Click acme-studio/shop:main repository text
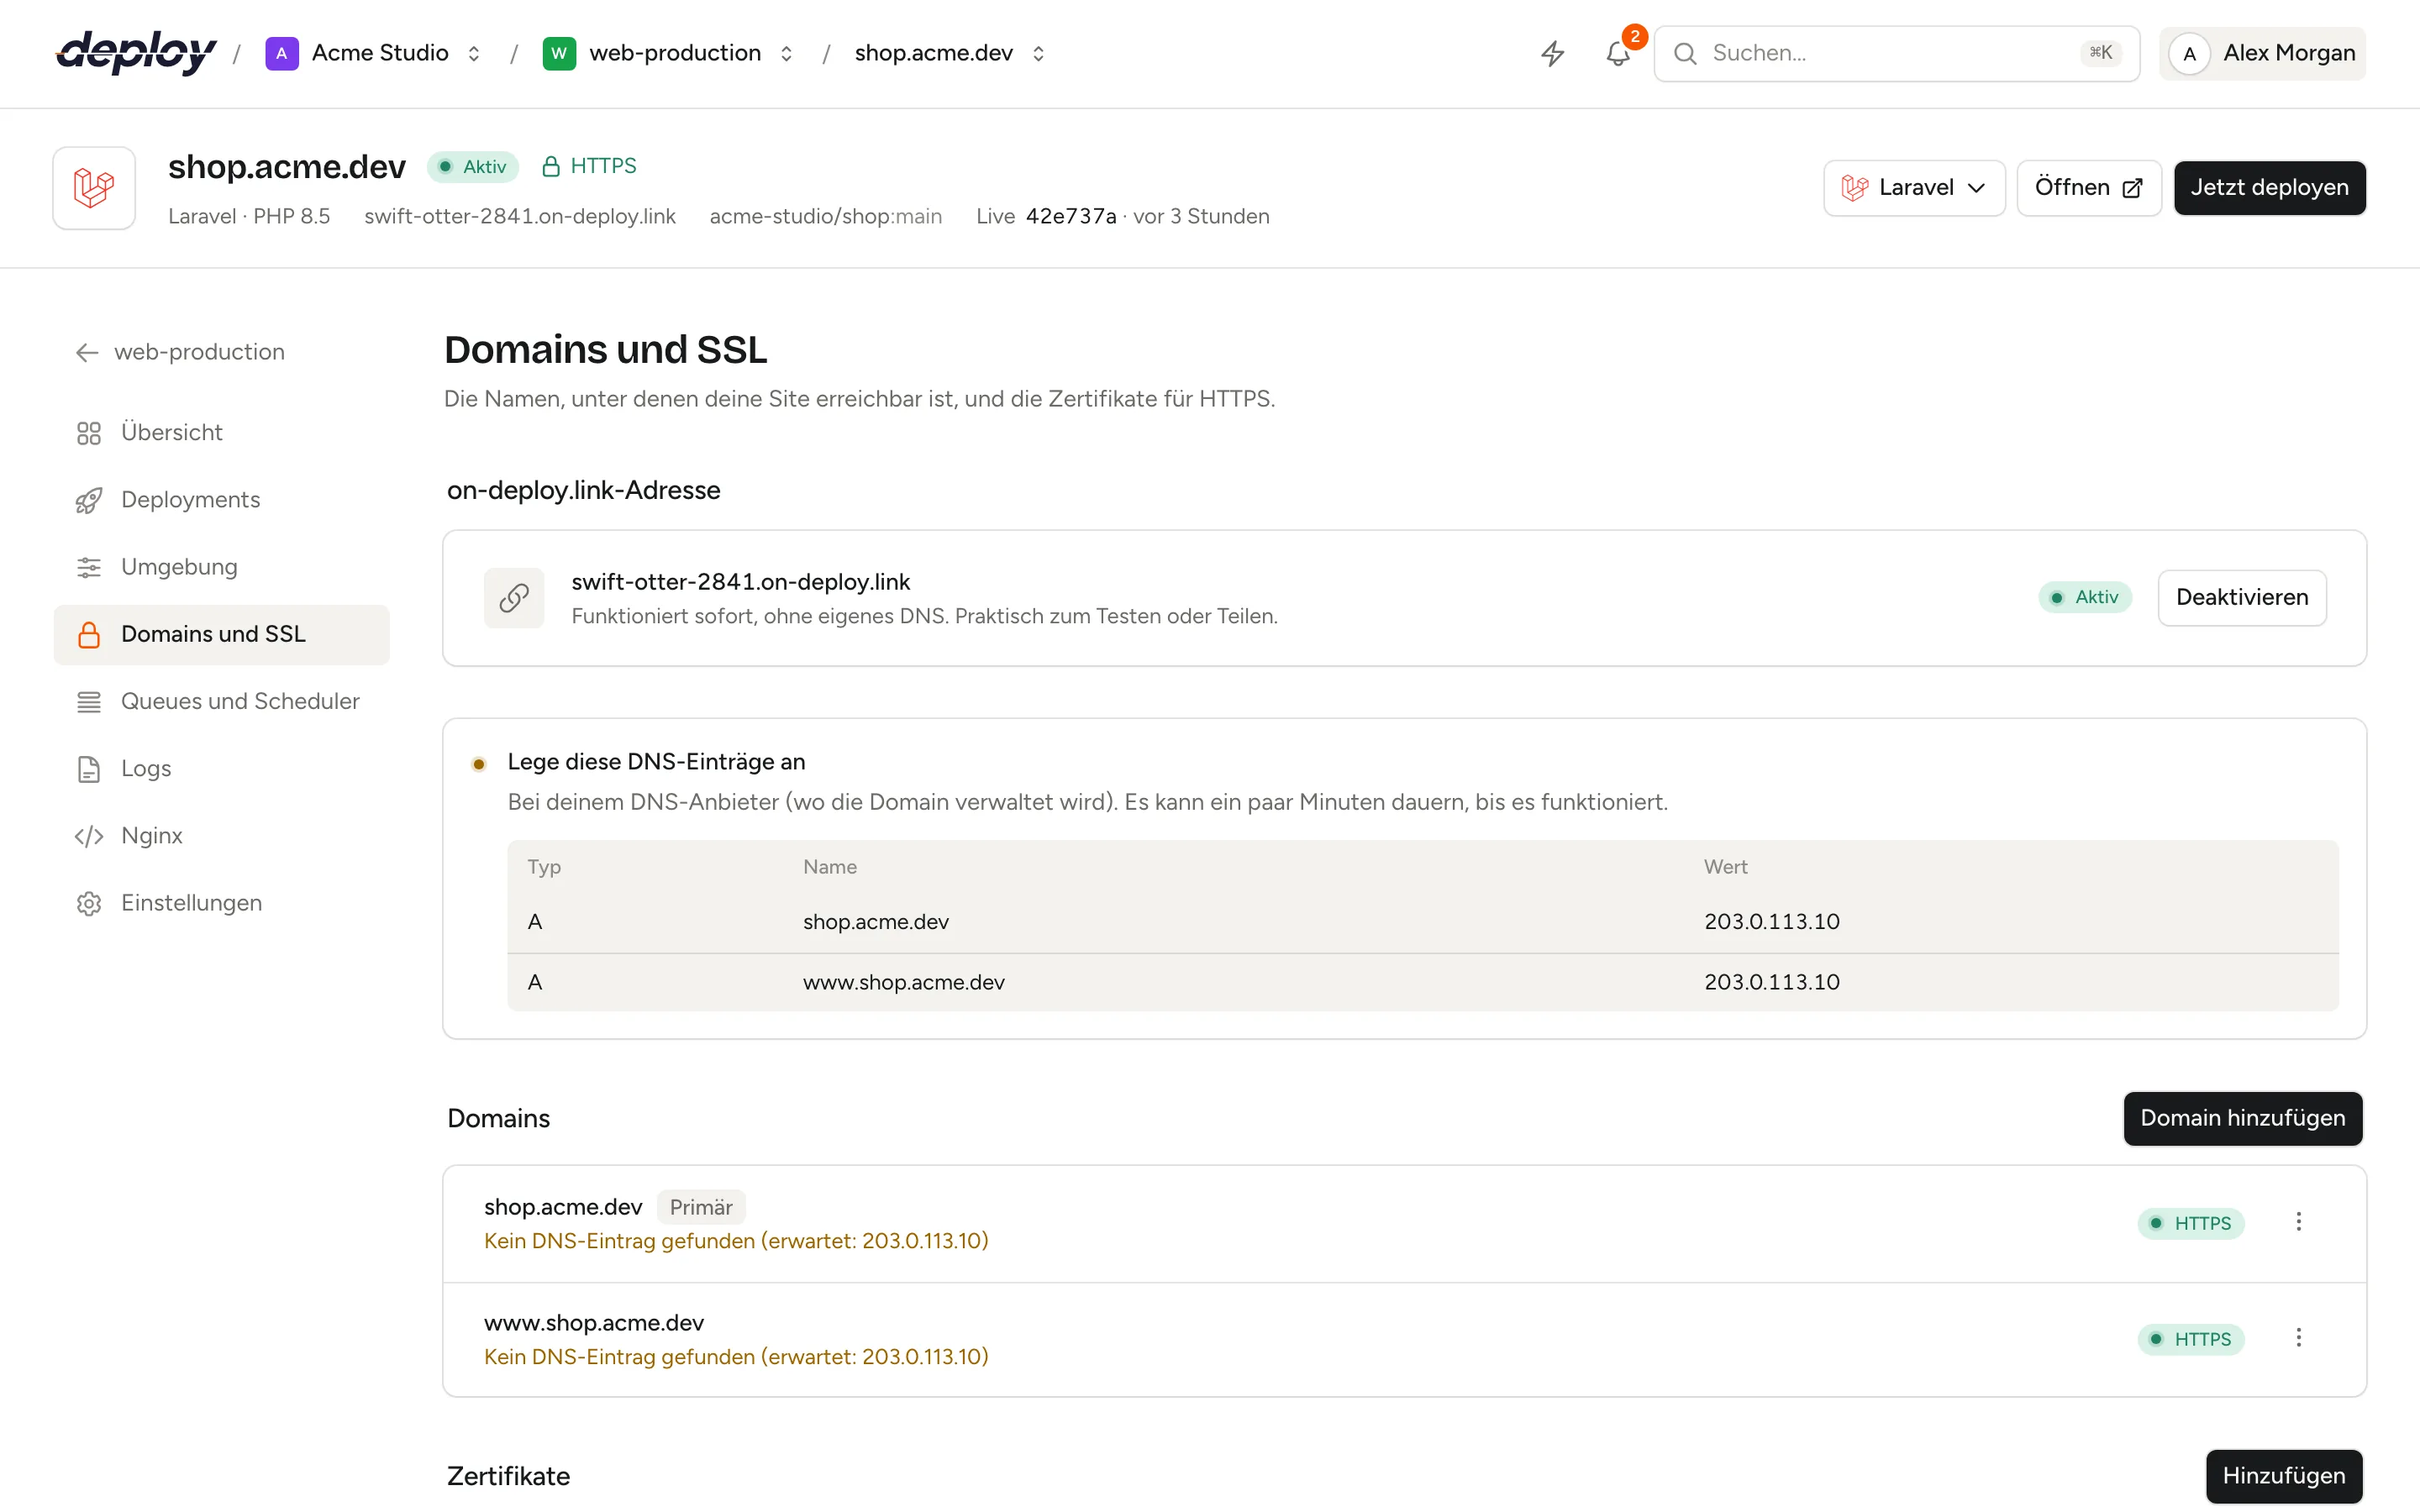 click(826, 216)
